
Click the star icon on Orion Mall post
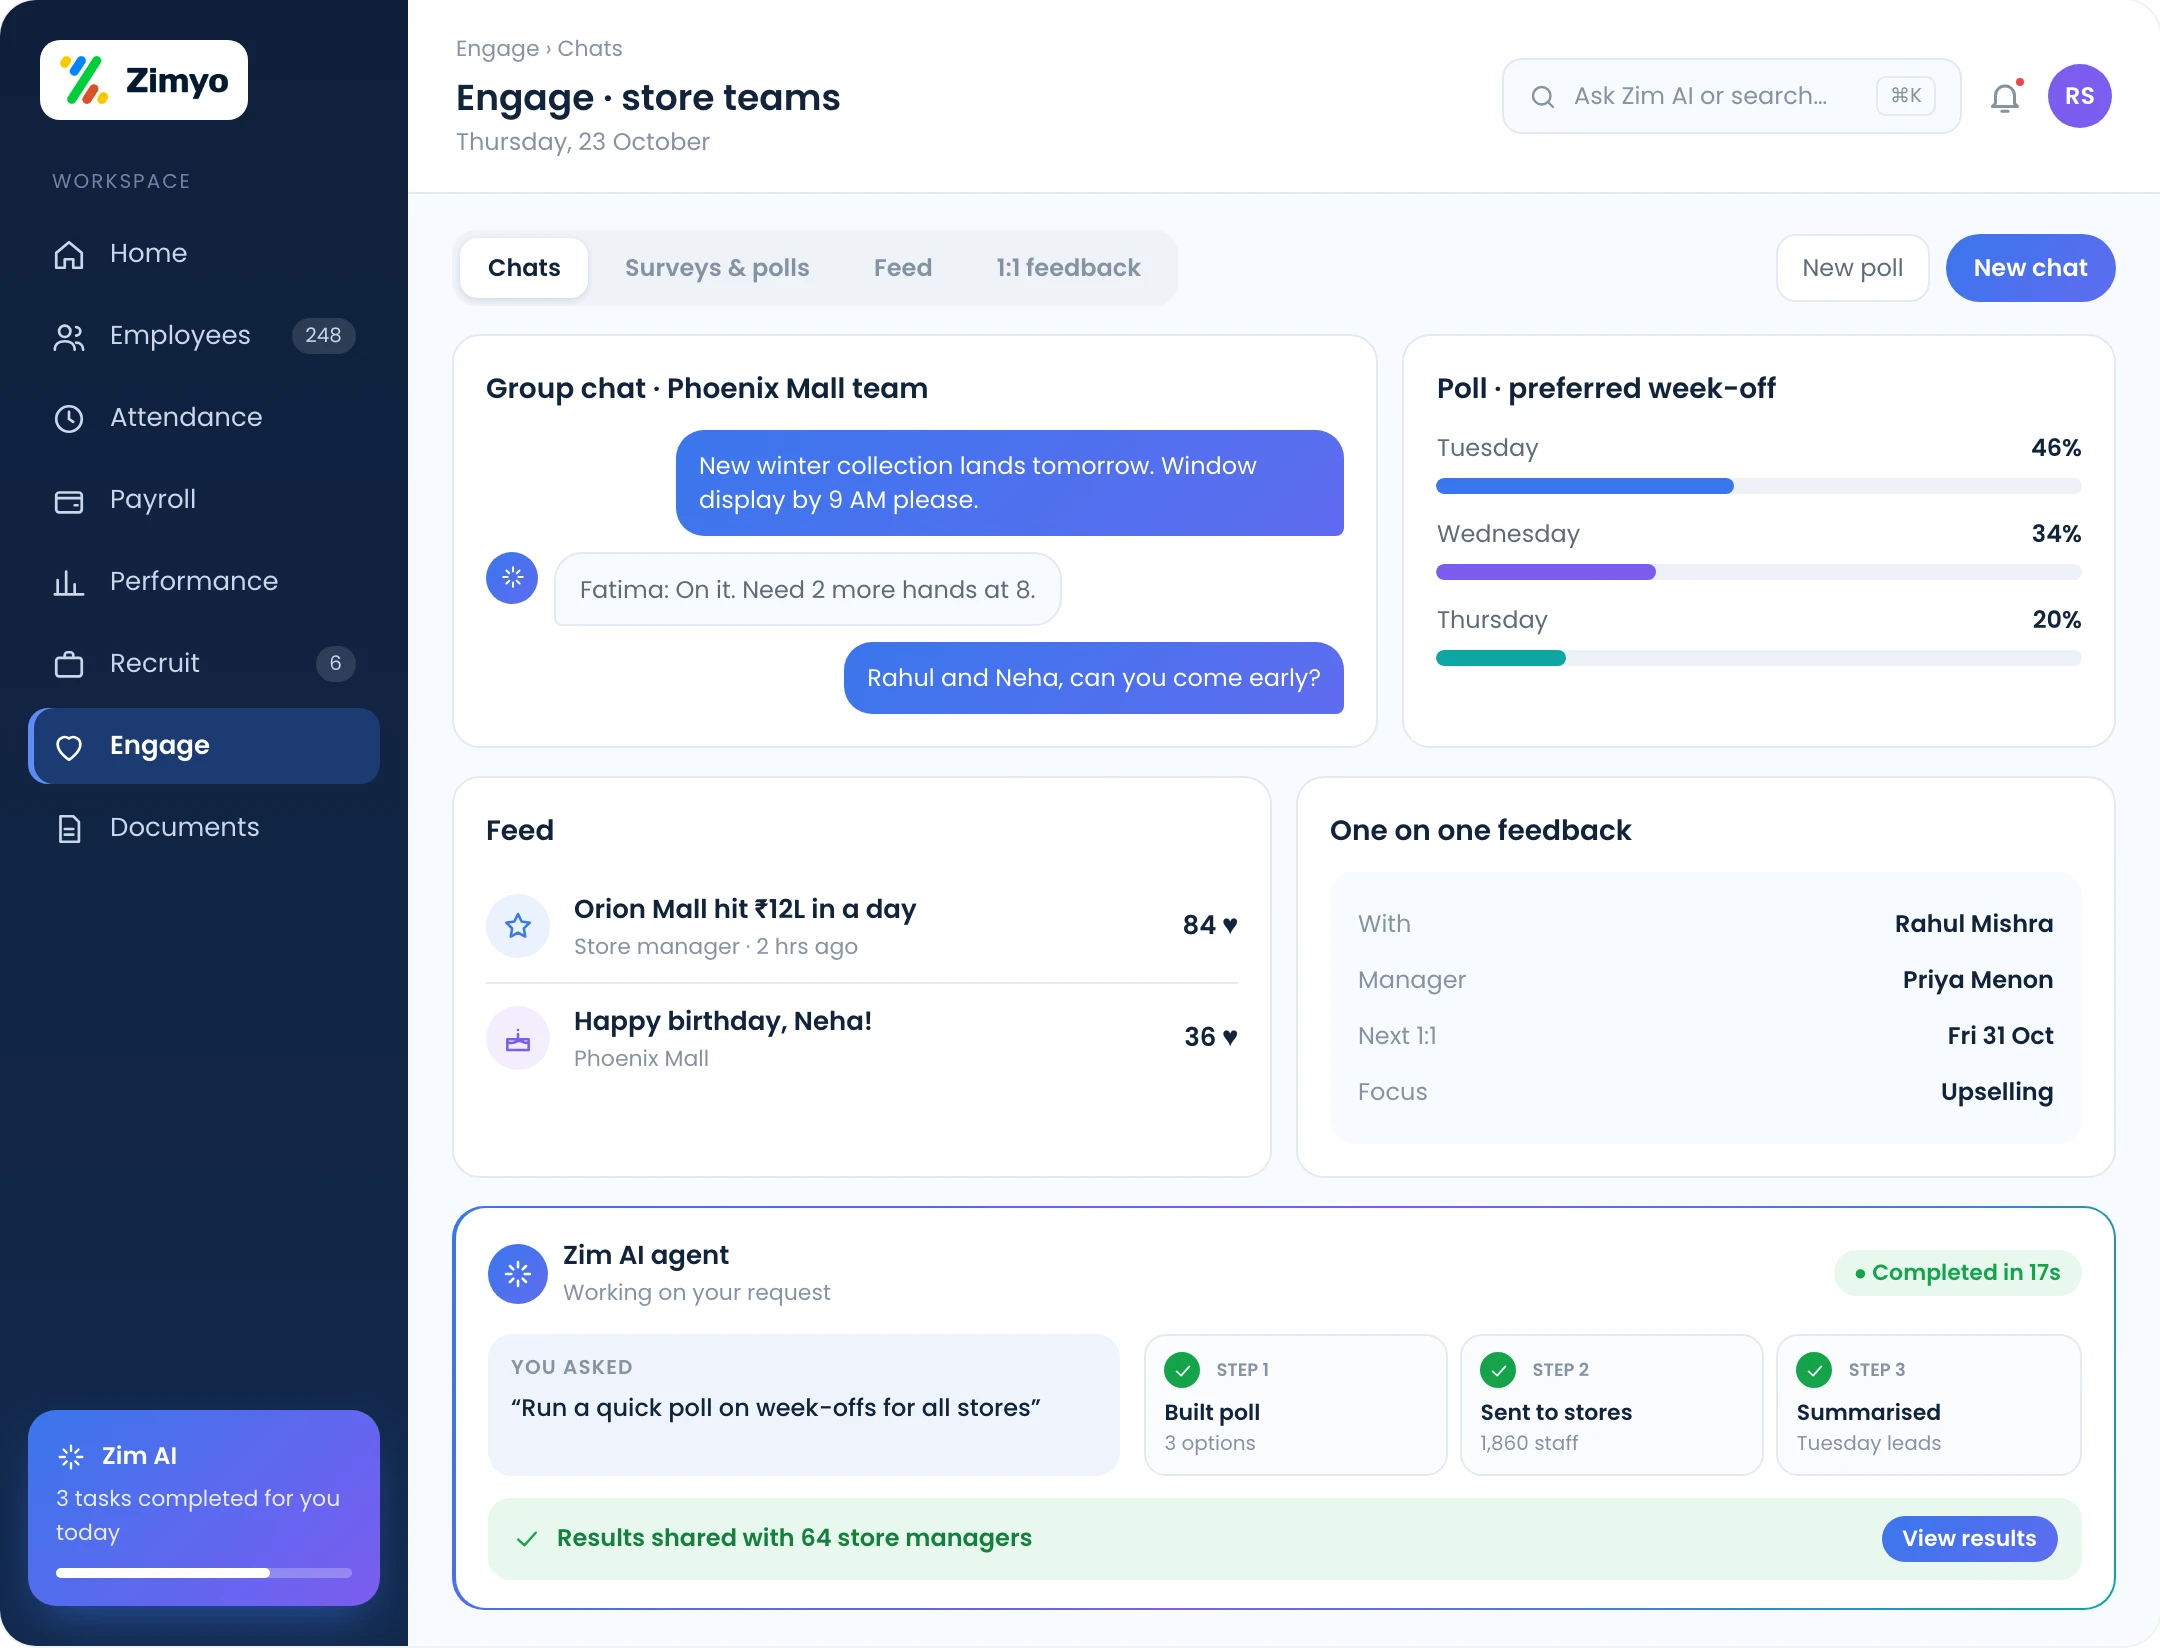(518, 926)
